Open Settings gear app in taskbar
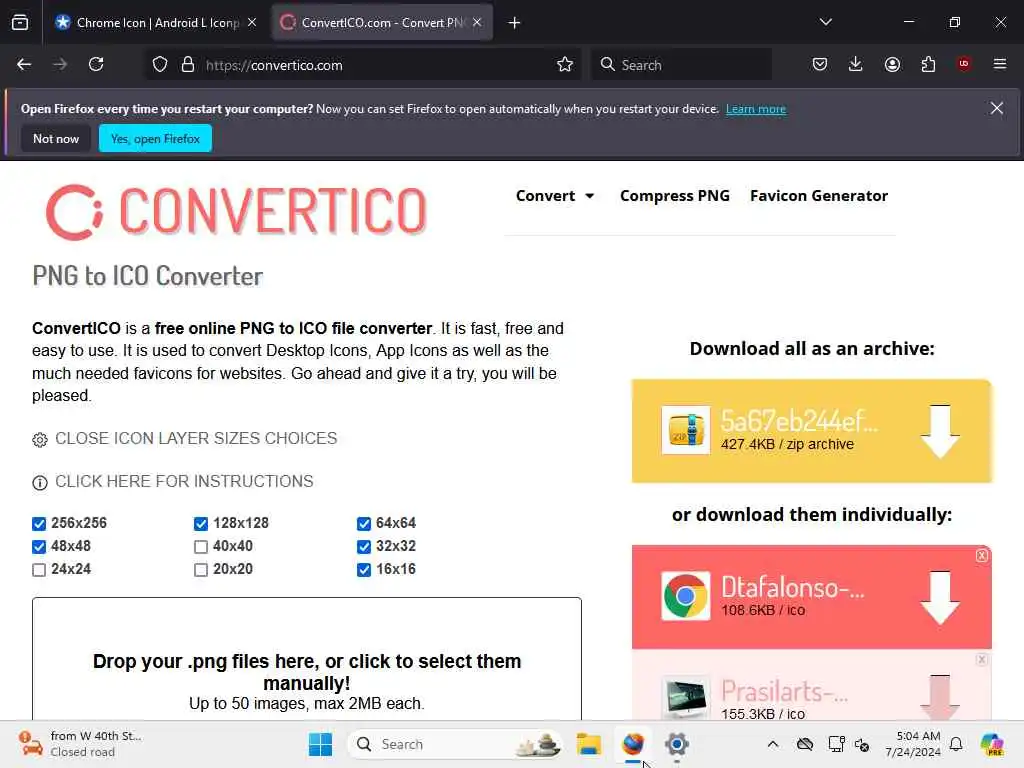Image resolution: width=1024 pixels, height=768 pixels. (x=677, y=744)
